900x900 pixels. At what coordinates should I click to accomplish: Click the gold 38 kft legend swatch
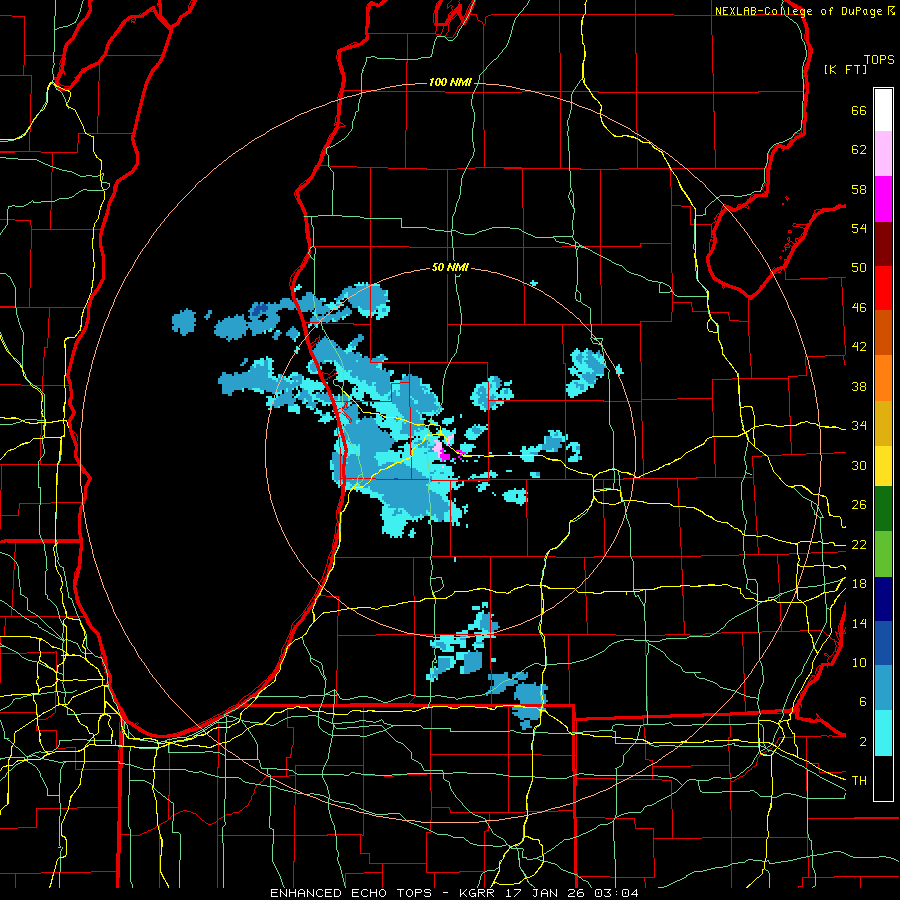[x=883, y=423]
